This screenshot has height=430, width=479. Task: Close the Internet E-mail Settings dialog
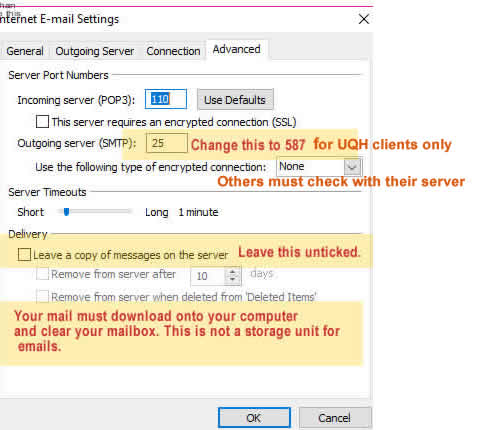coord(364,19)
